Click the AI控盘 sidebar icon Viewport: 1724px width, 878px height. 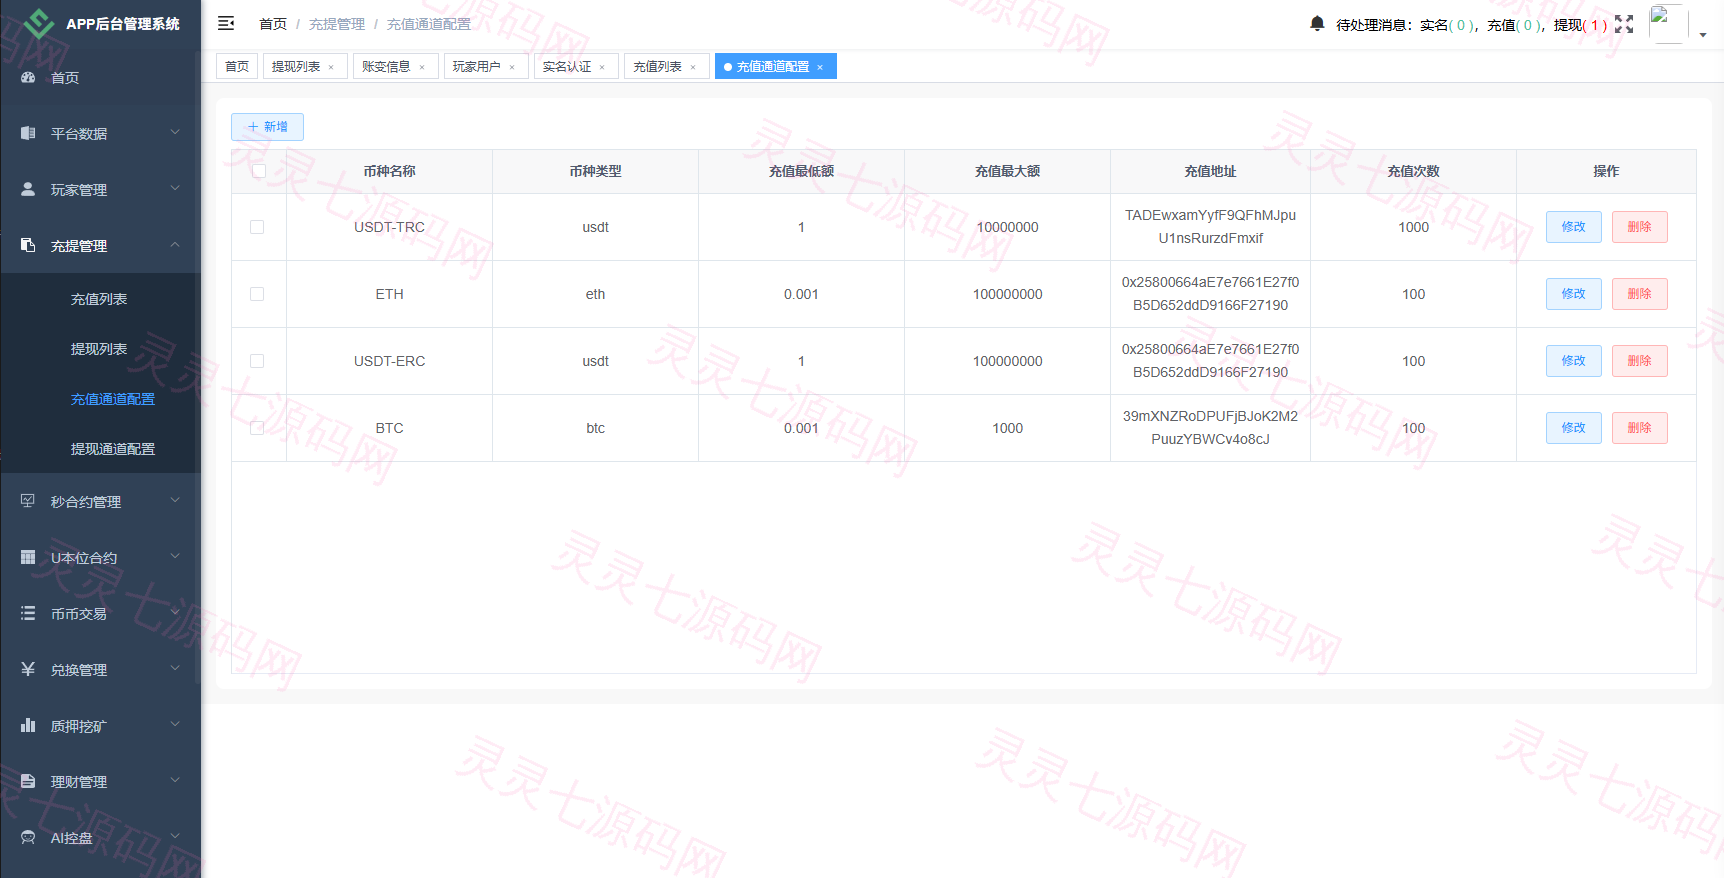click(28, 837)
